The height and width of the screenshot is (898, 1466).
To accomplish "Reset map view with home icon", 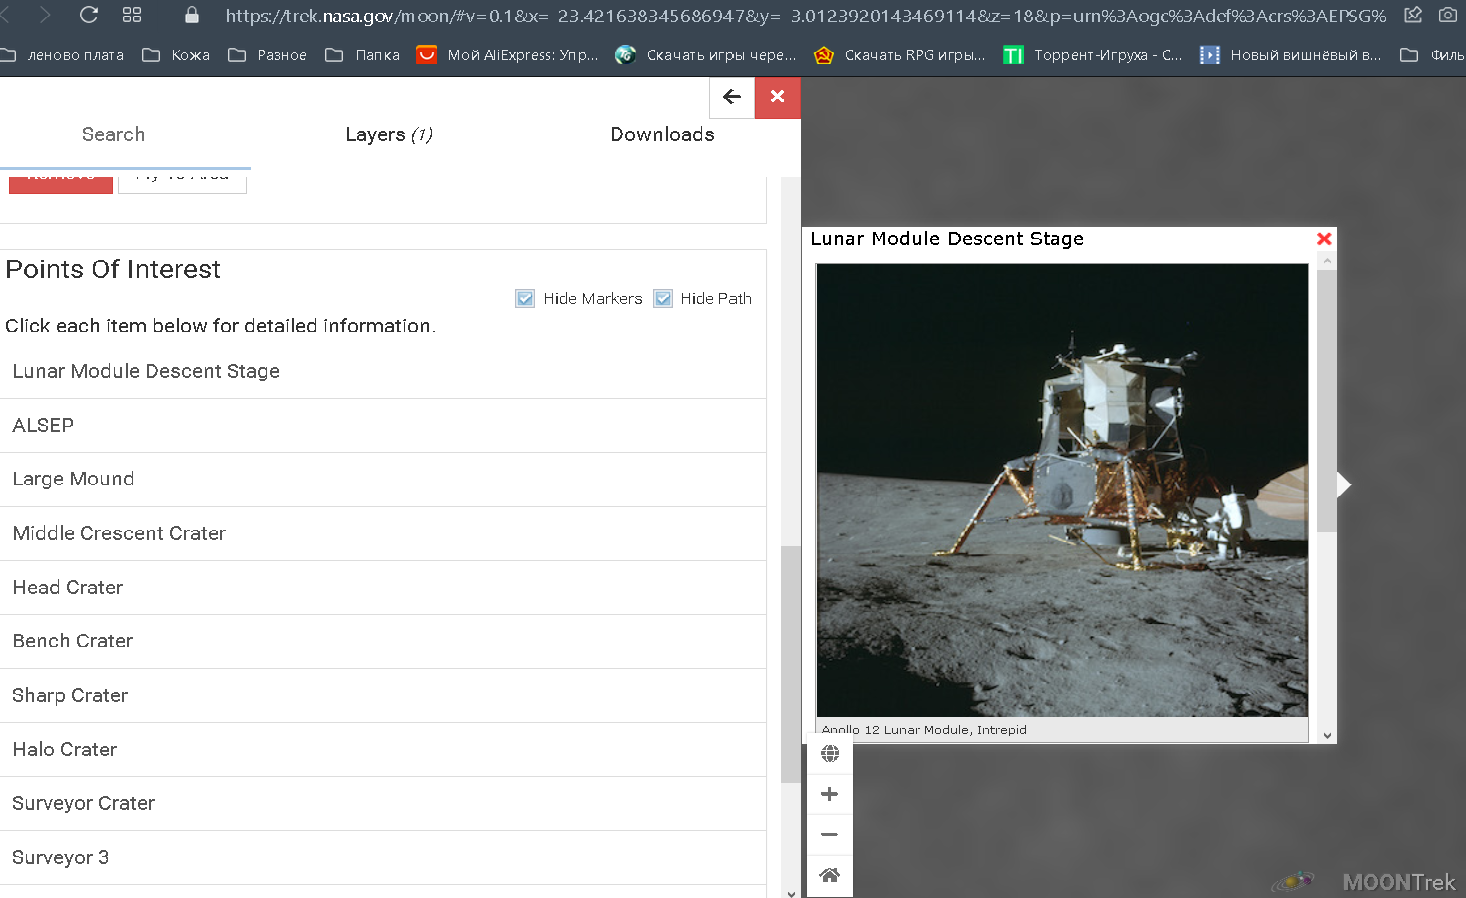I will pos(830,876).
